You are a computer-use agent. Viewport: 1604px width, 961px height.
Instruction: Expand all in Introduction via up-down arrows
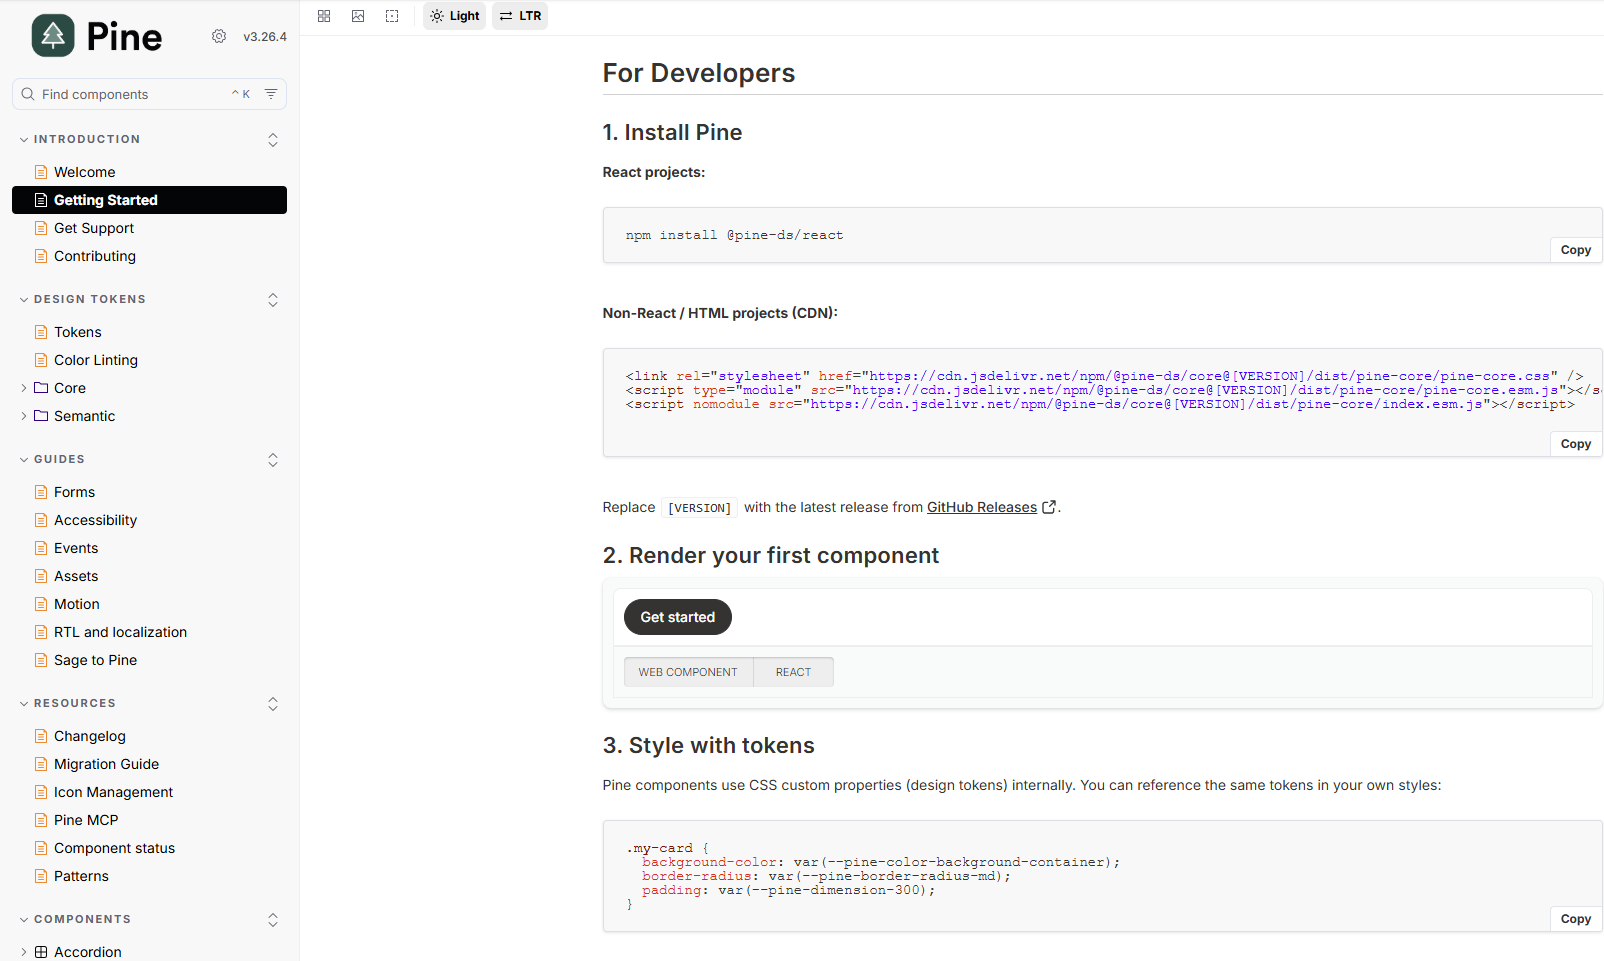coord(273,140)
